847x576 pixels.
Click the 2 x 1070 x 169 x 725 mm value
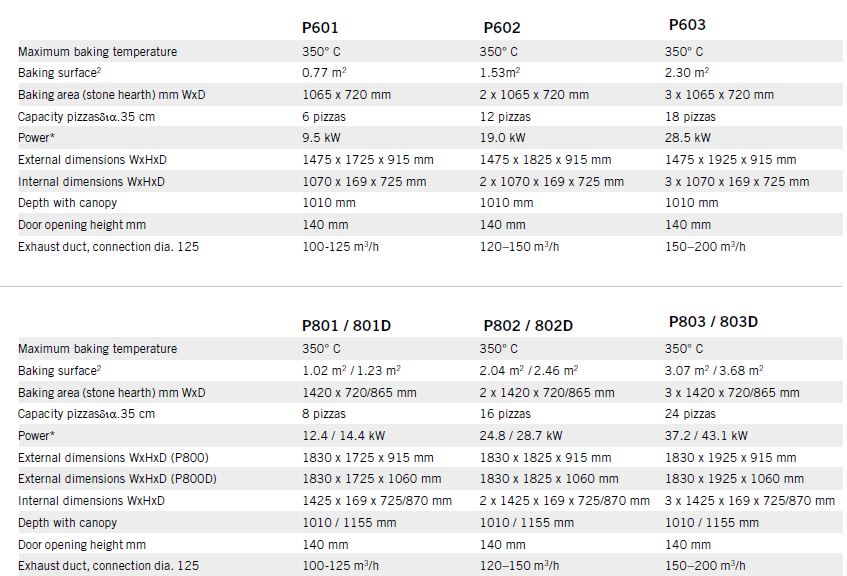(x=551, y=182)
